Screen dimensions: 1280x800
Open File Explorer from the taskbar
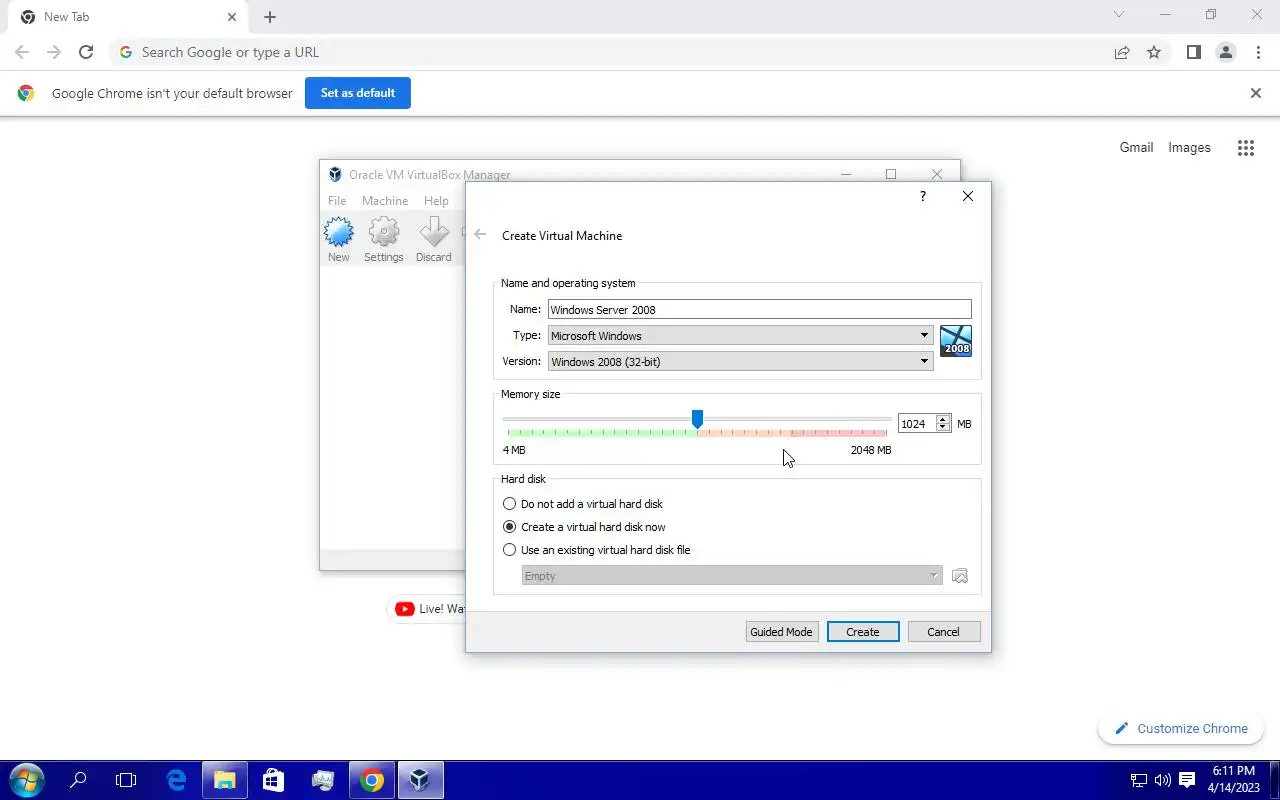click(x=225, y=780)
